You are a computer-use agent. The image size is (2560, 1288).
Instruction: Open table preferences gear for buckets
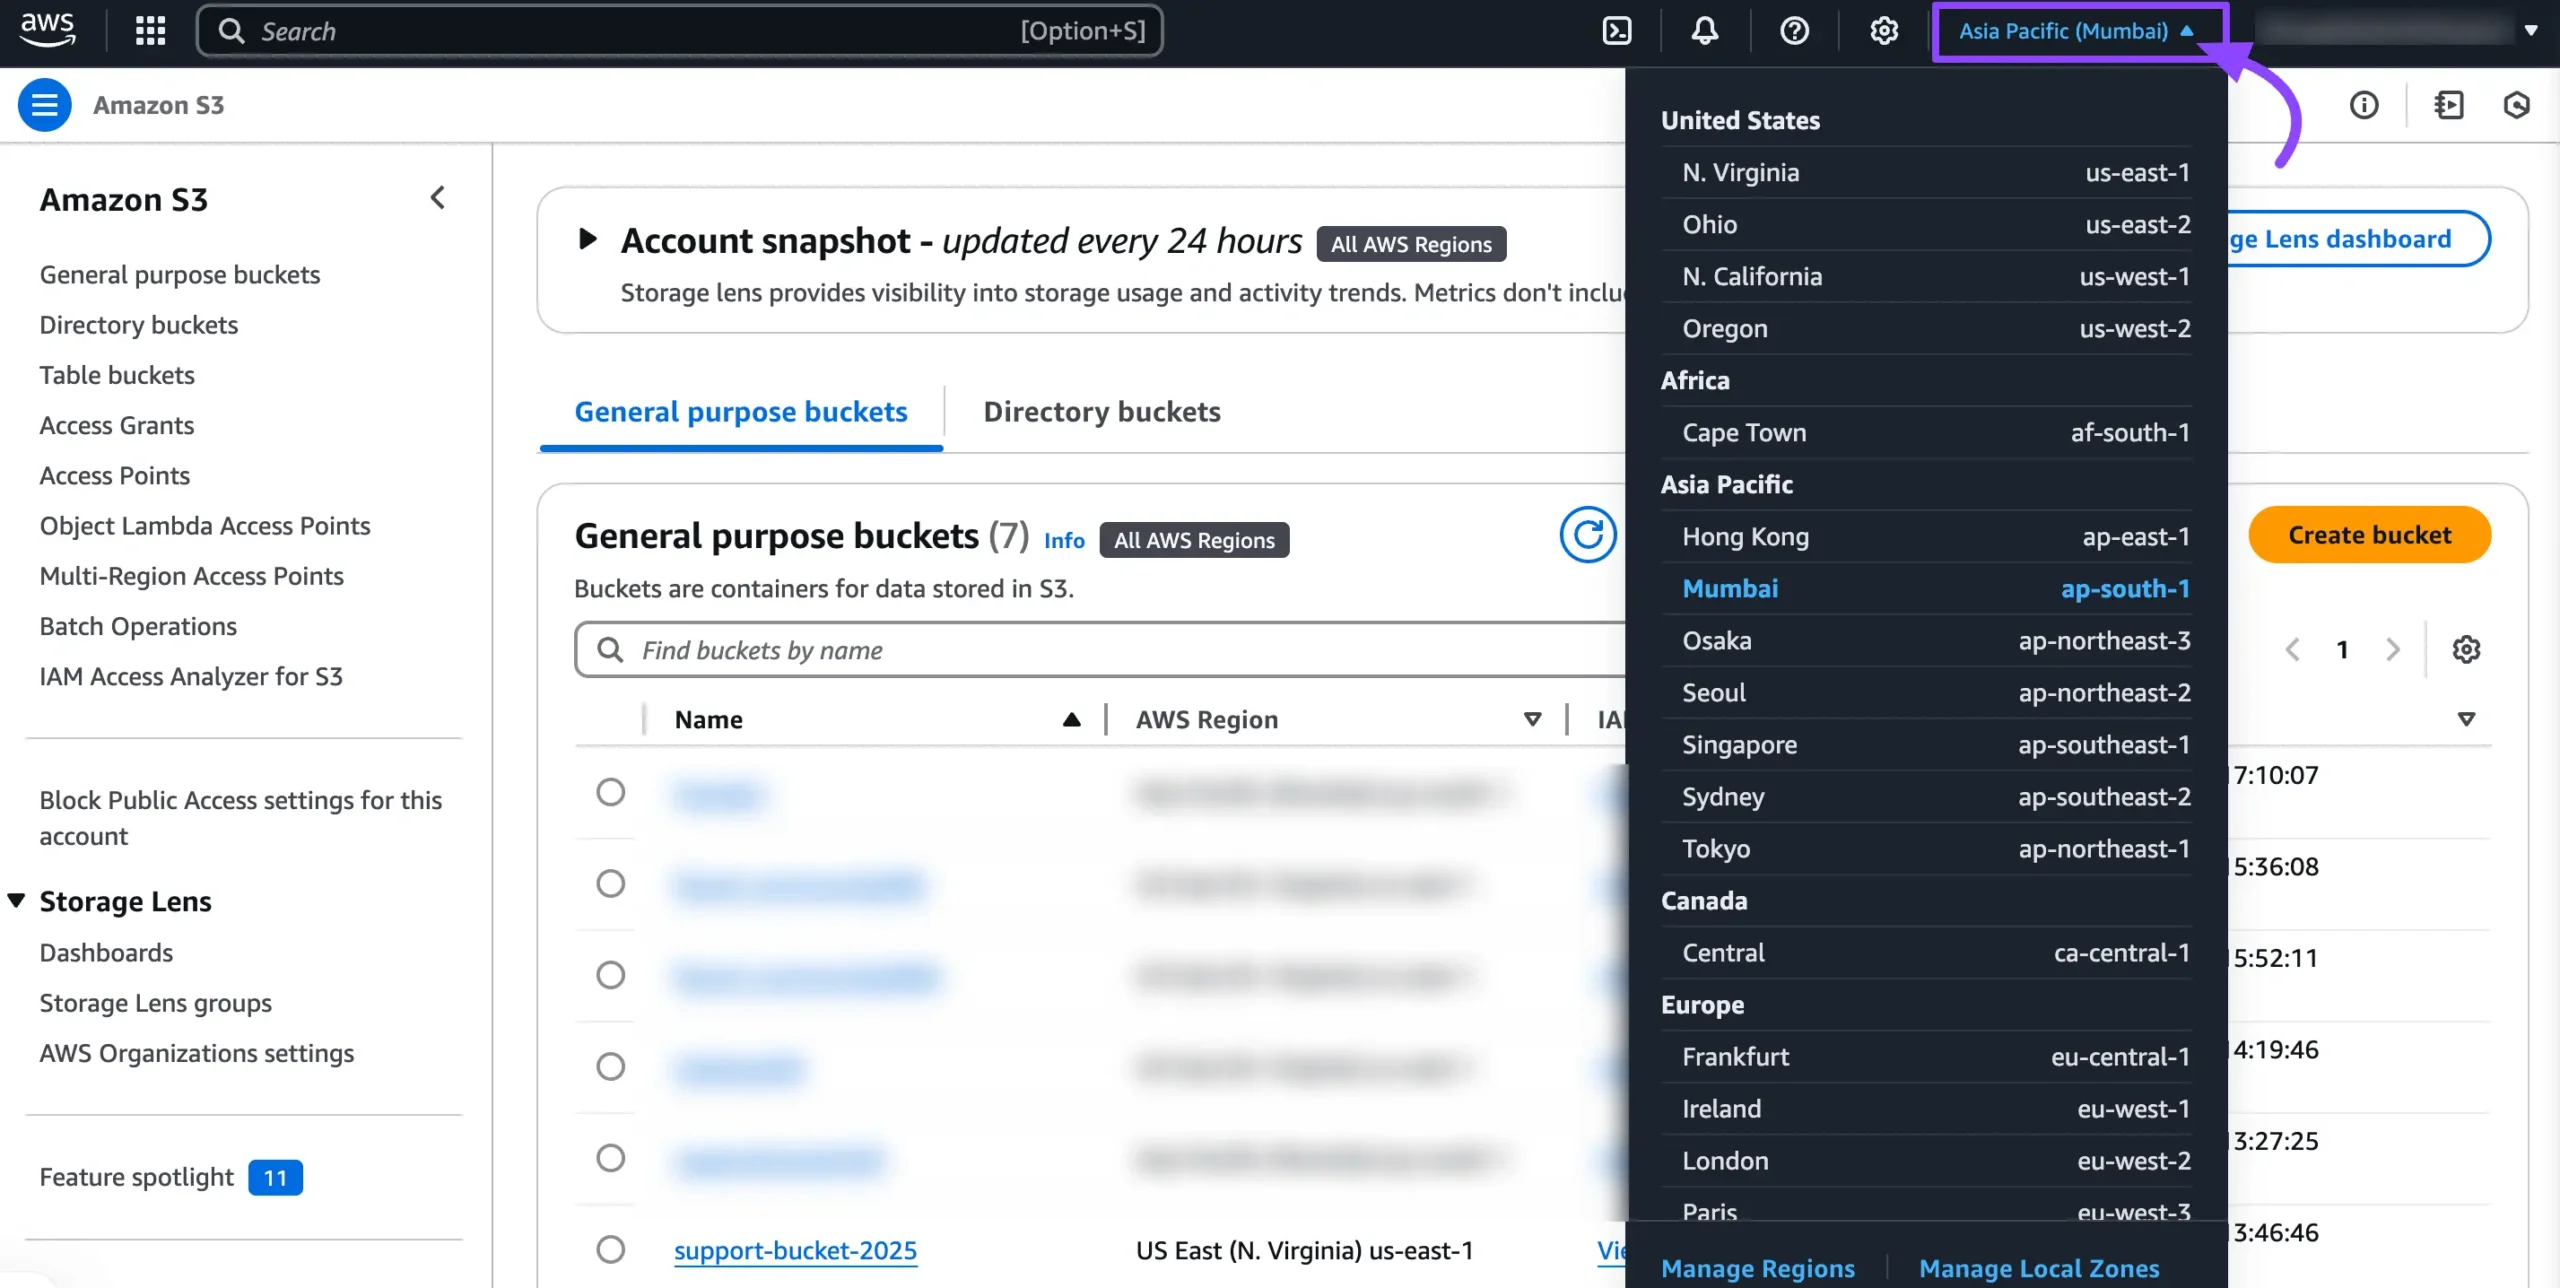tap(2466, 650)
